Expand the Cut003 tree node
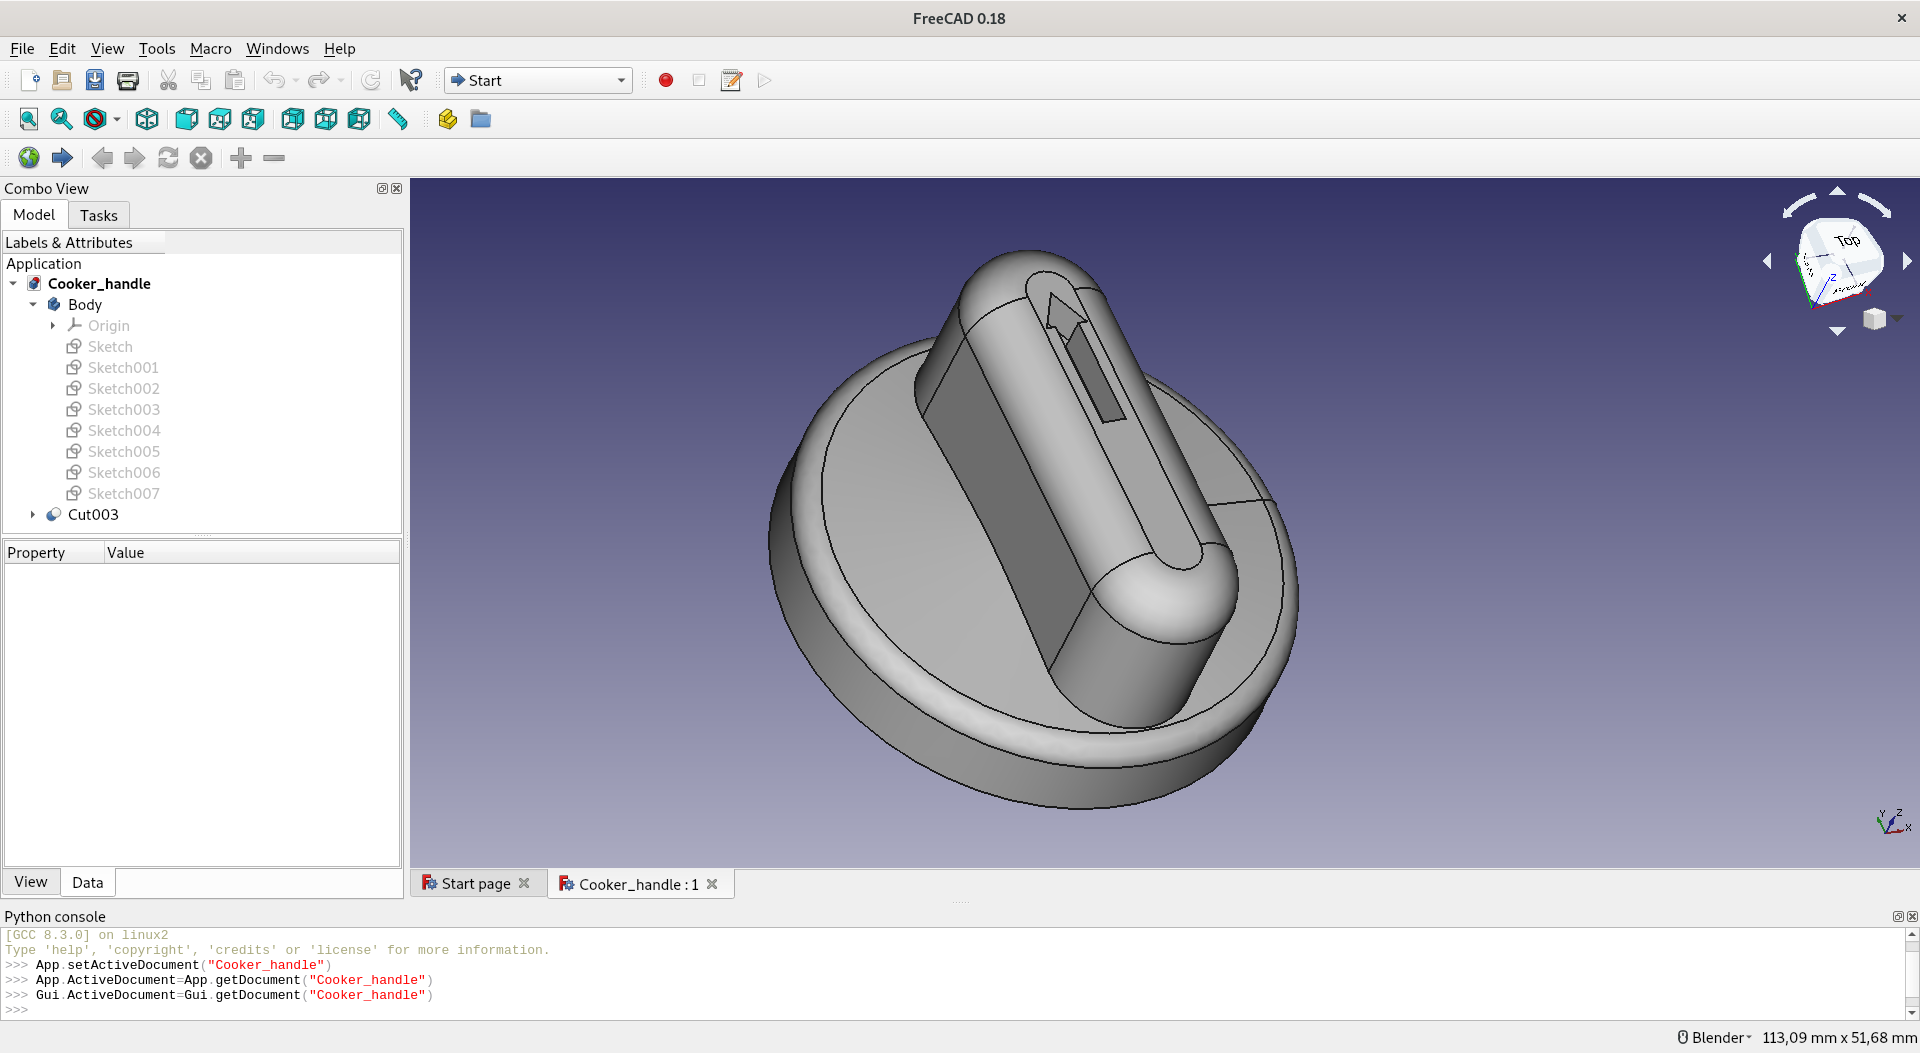This screenshot has width=1920, height=1053. pyautogui.click(x=33, y=515)
